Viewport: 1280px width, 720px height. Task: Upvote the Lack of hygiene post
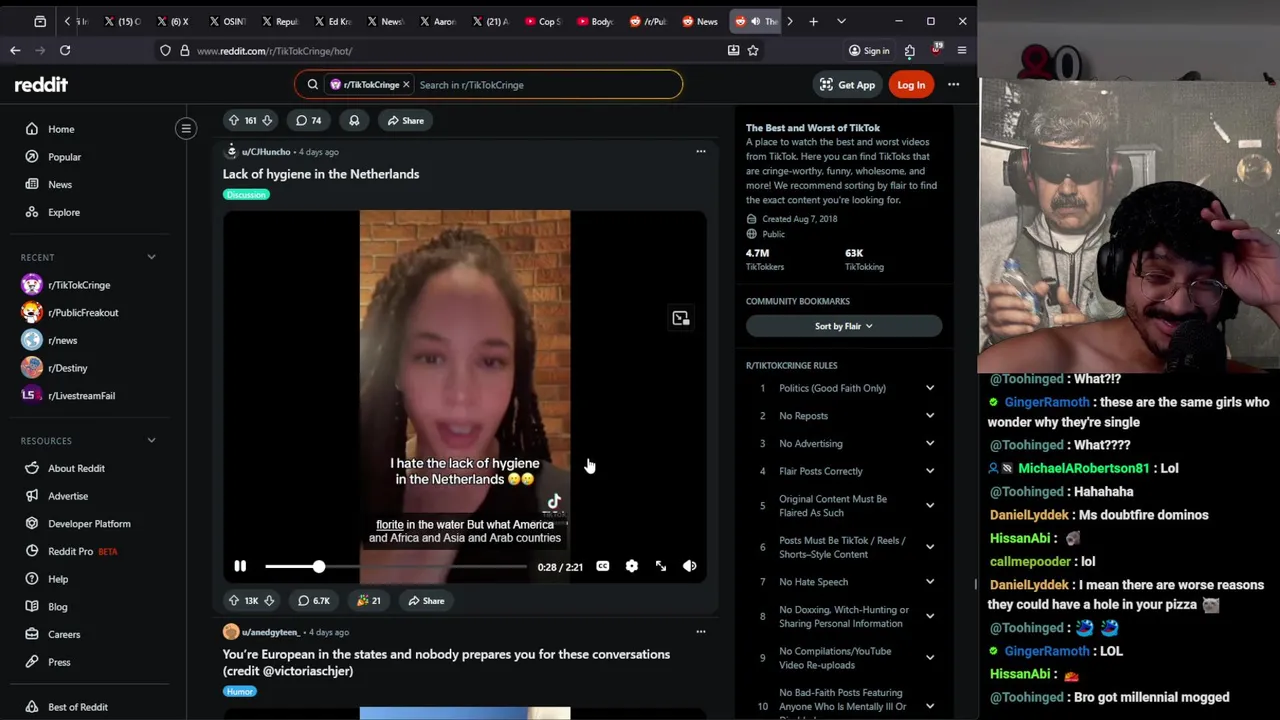coord(234,601)
